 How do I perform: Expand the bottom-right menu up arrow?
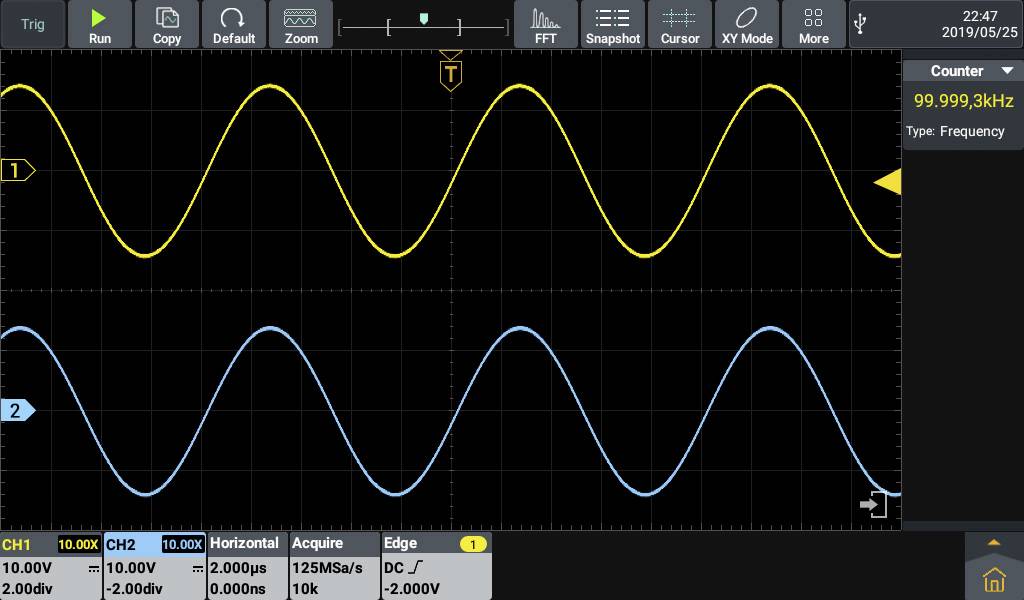click(993, 543)
